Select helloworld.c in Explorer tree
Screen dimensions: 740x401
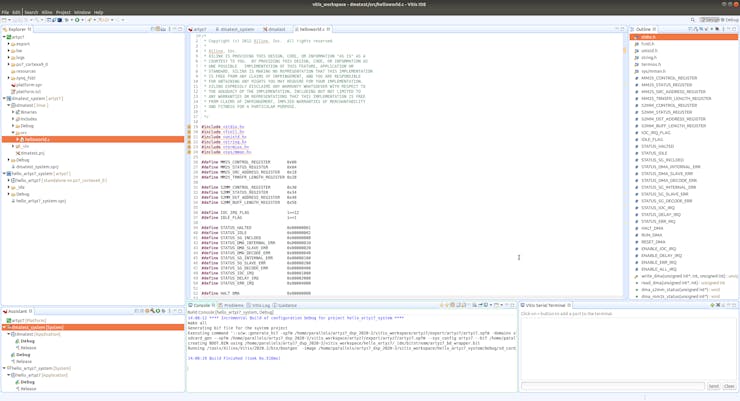[37, 140]
